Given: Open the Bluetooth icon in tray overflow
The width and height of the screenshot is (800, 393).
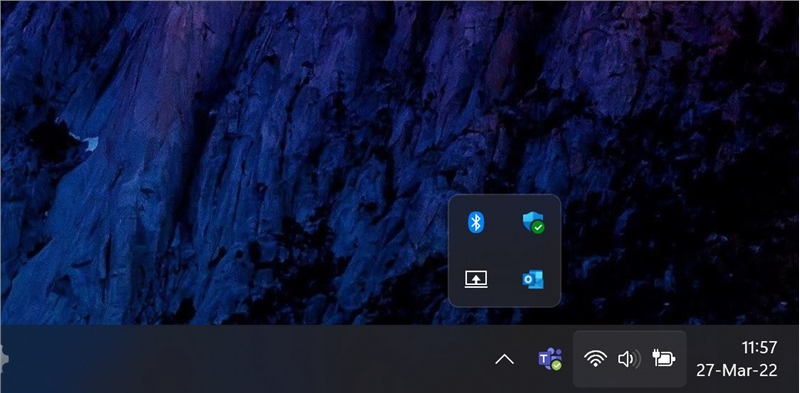Looking at the screenshot, I should point(476,223).
